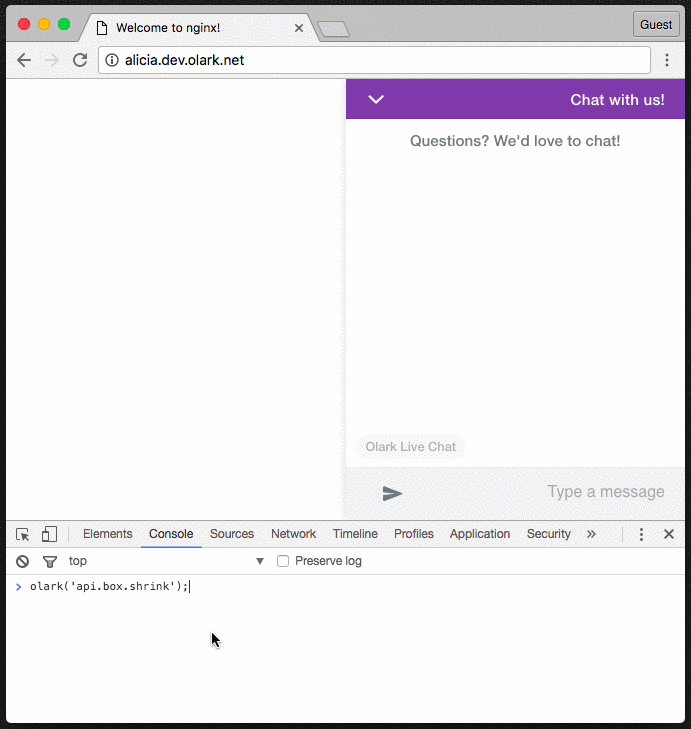Reload the page with refresh icon
Viewport: 691px width, 729px height.
[80, 60]
